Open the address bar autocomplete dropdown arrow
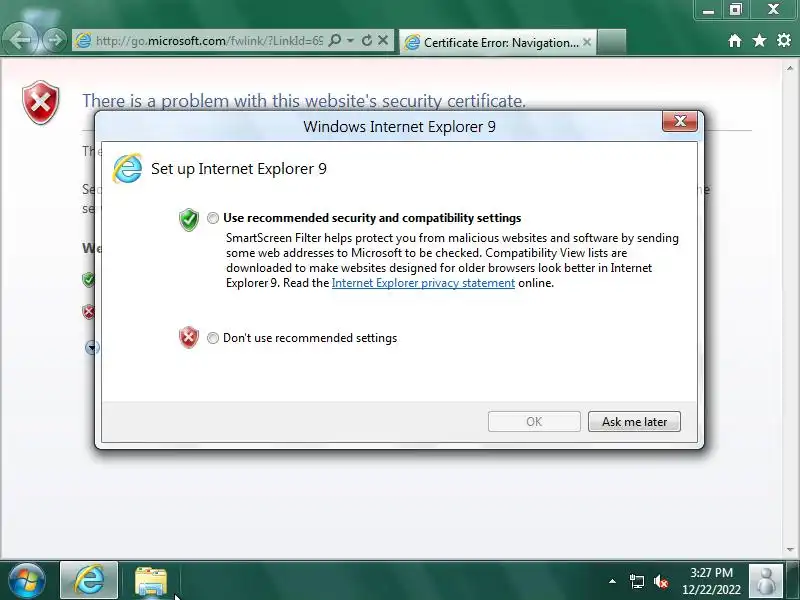Image resolution: width=800 pixels, height=600 pixels. [350, 40]
